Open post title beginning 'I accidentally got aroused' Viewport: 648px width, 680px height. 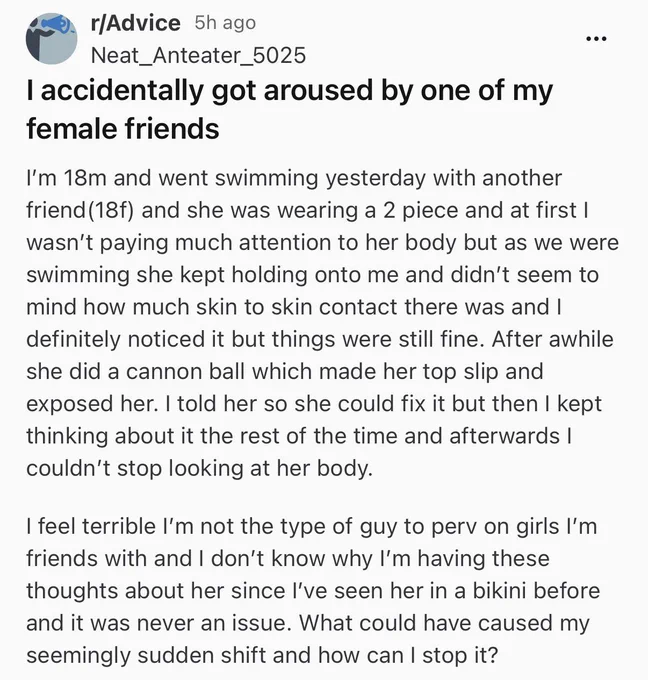289,110
